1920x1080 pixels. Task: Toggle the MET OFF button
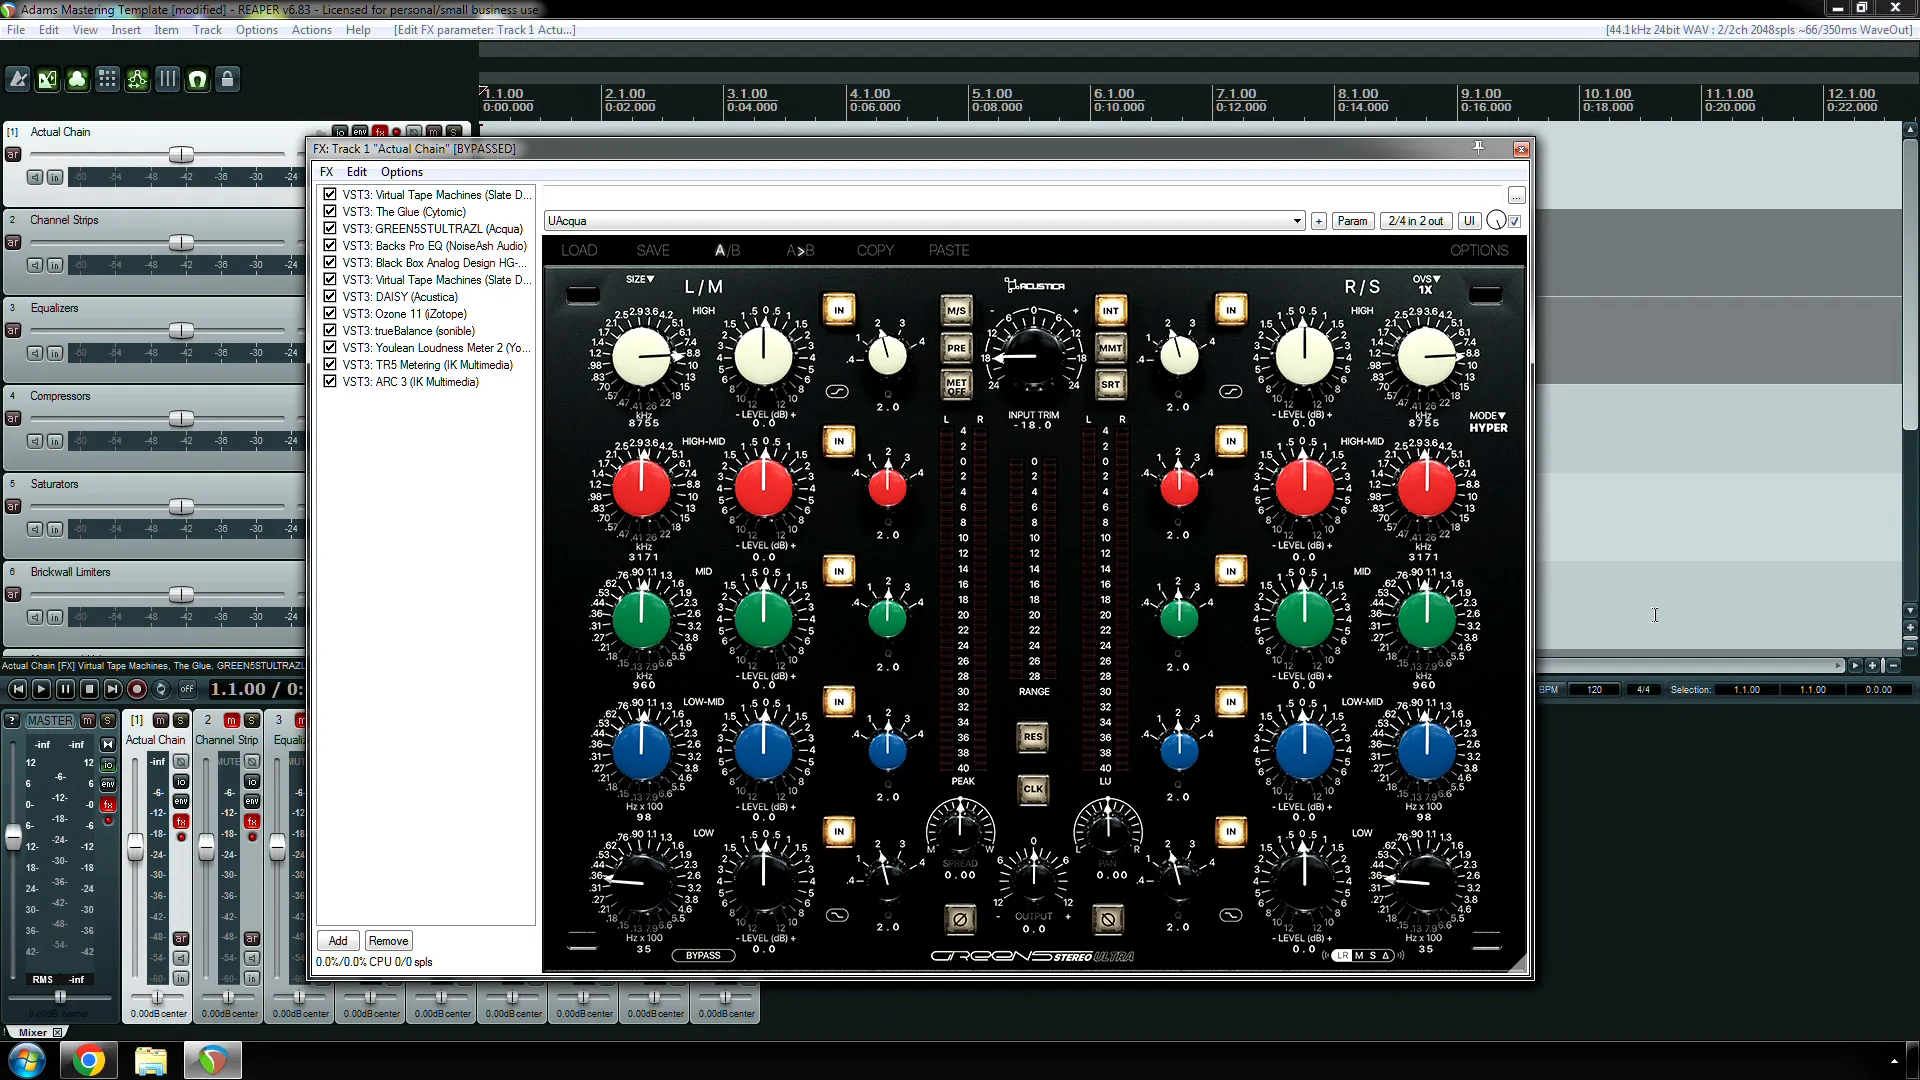955,384
